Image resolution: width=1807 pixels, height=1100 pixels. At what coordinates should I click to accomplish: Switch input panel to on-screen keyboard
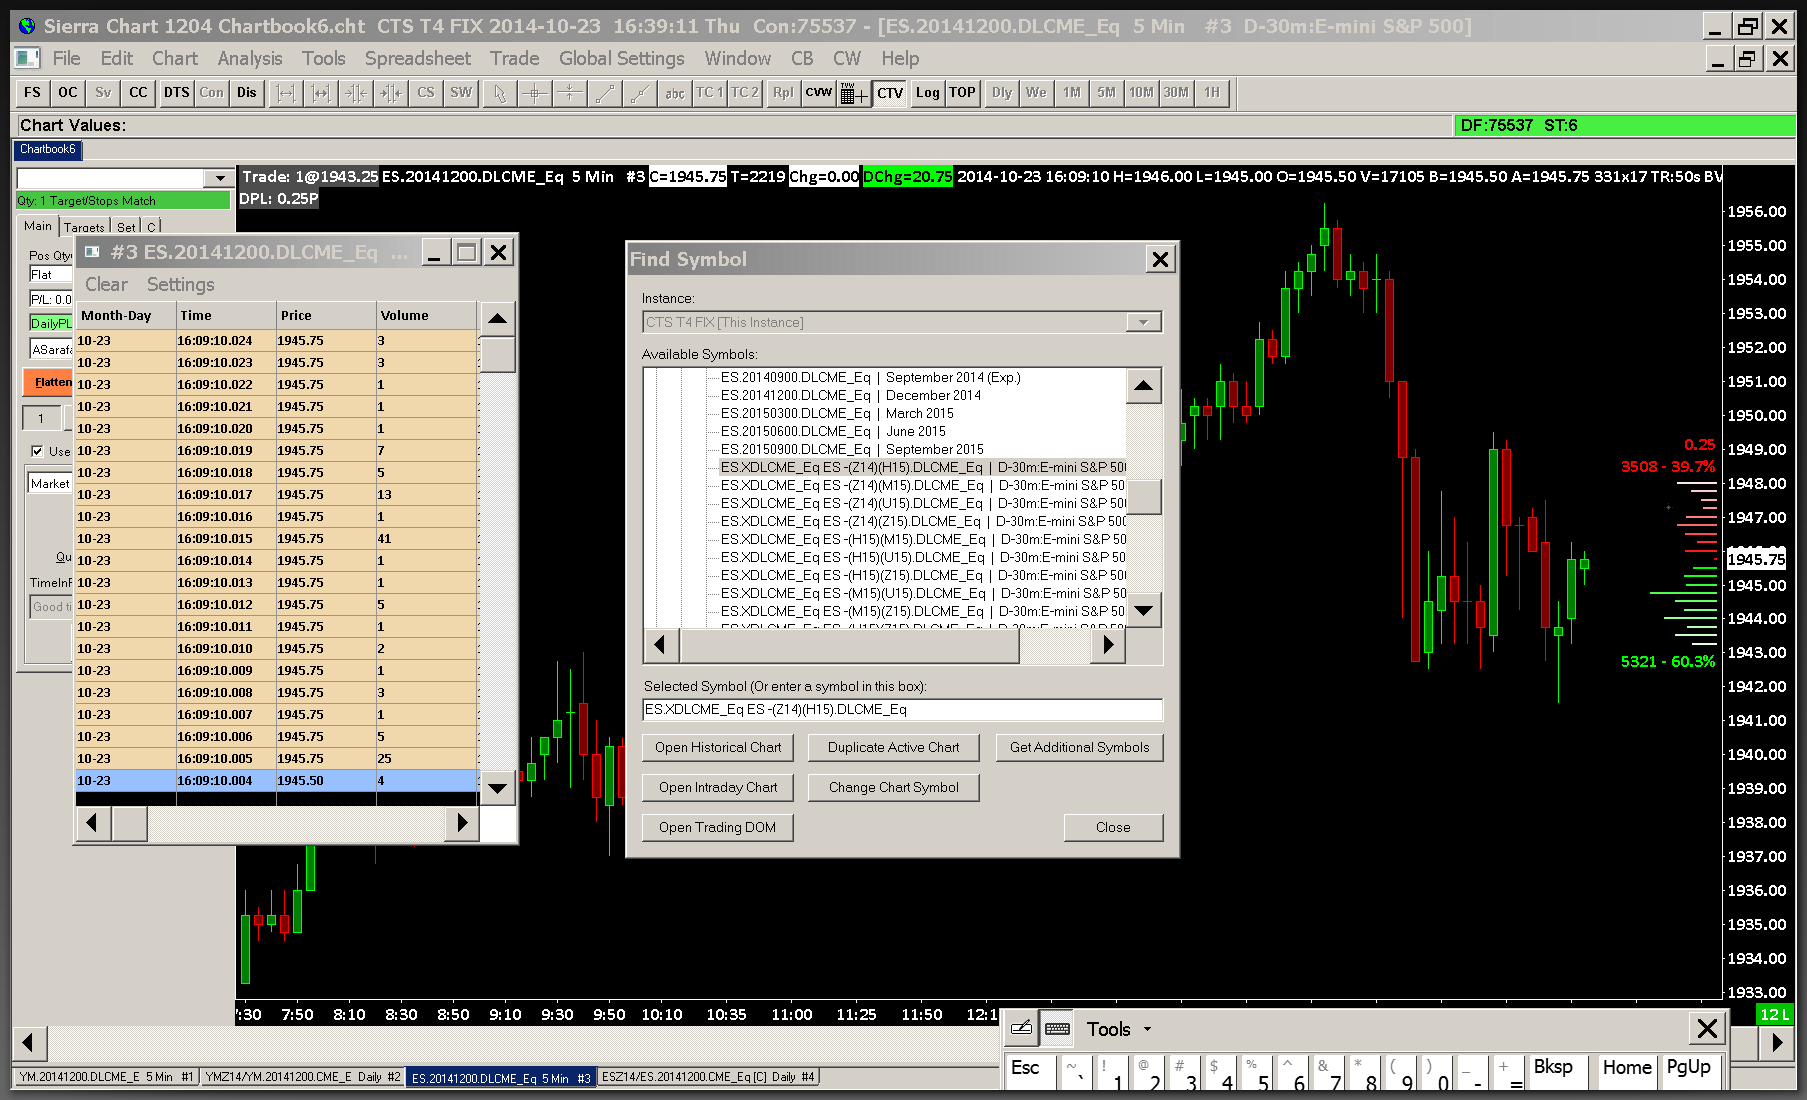[1057, 1028]
